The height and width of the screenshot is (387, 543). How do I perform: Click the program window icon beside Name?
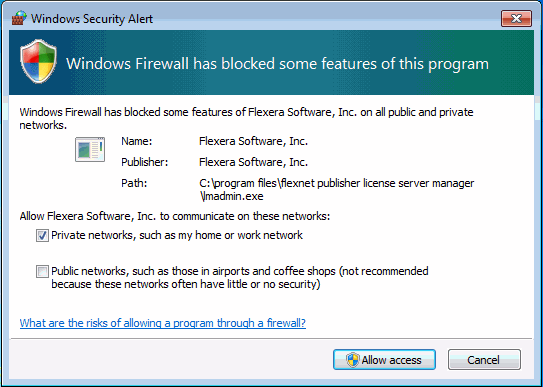pyautogui.click(x=90, y=149)
